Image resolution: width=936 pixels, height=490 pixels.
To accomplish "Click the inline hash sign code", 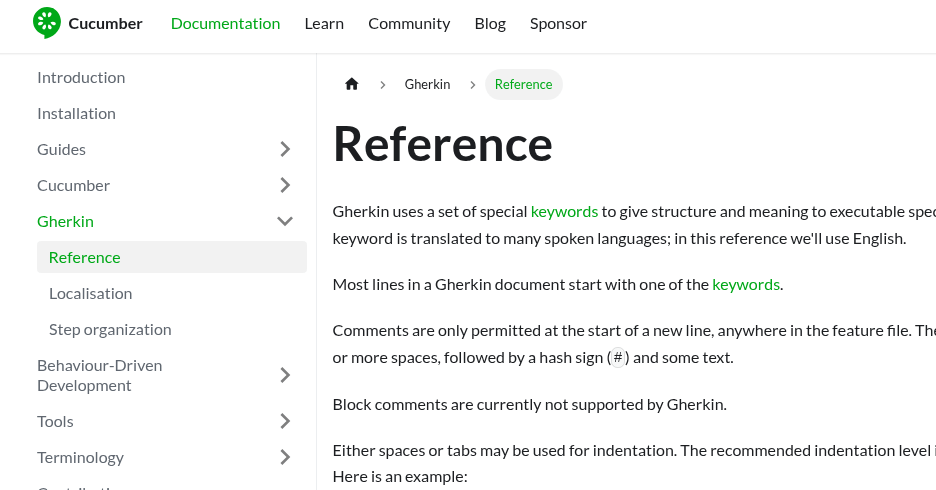I will click(618, 358).
